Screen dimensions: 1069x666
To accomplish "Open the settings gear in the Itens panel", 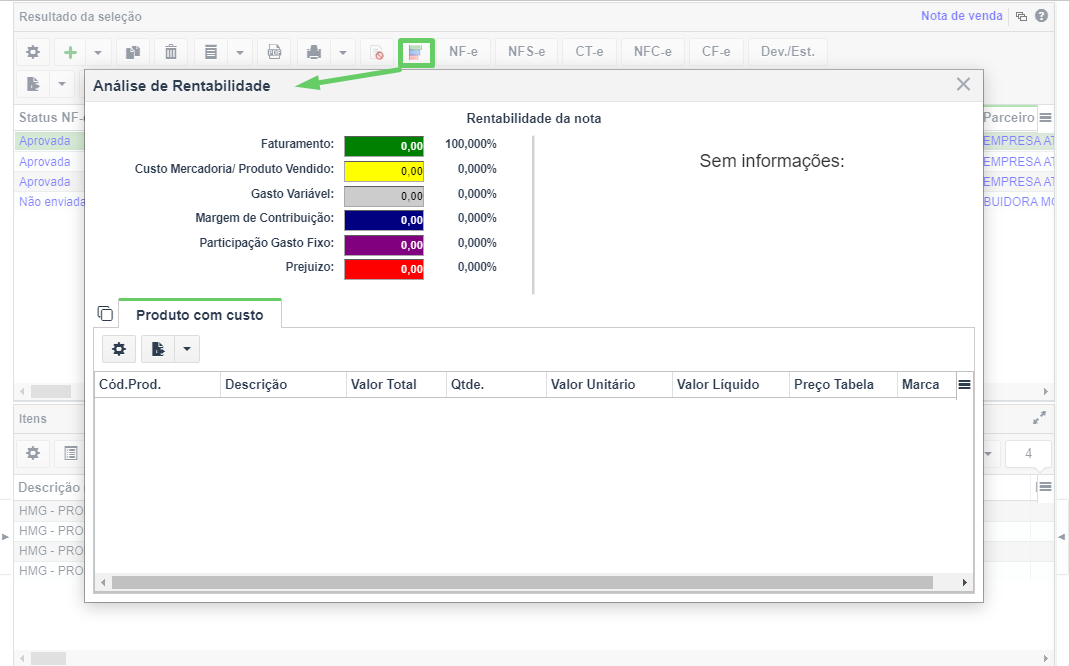I will [x=33, y=453].
